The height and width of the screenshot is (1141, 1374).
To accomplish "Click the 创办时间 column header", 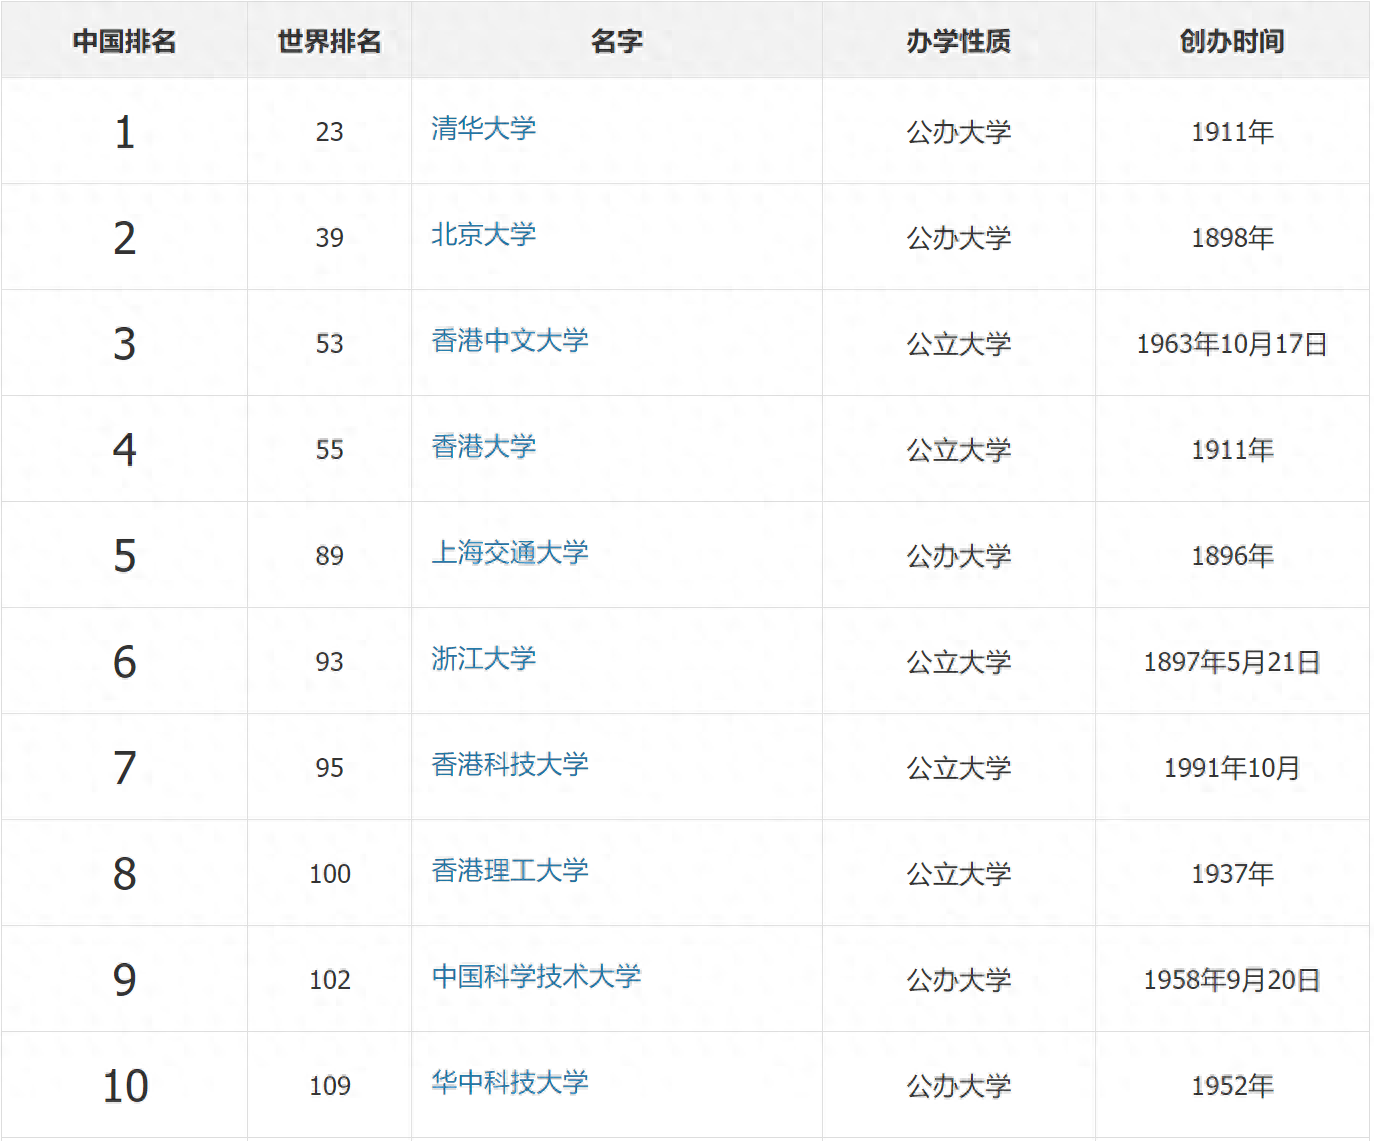I will point(1232,41).
